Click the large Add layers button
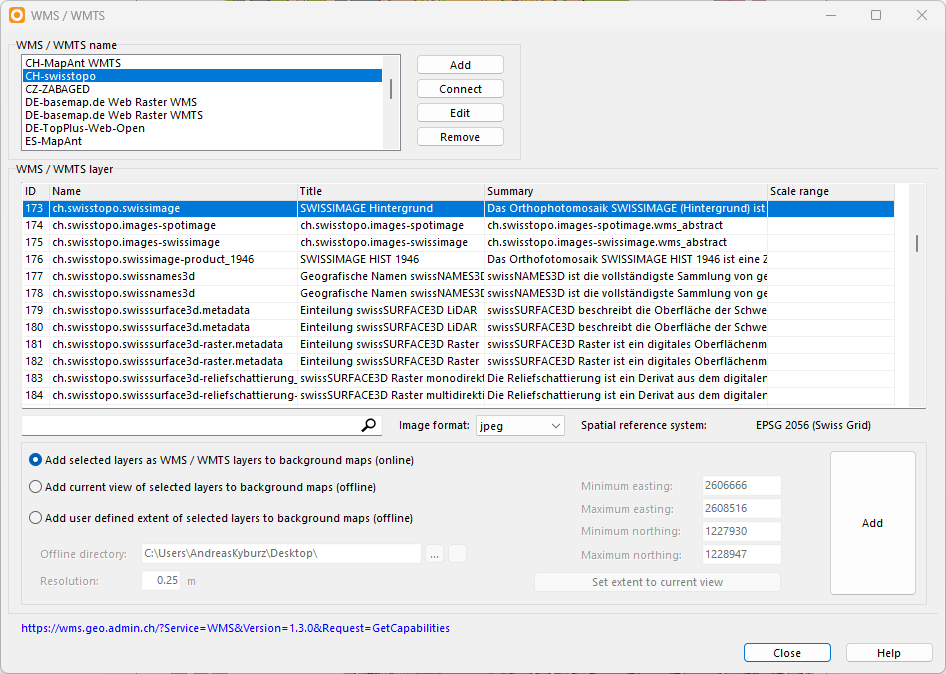 click(x=872, y=523)
